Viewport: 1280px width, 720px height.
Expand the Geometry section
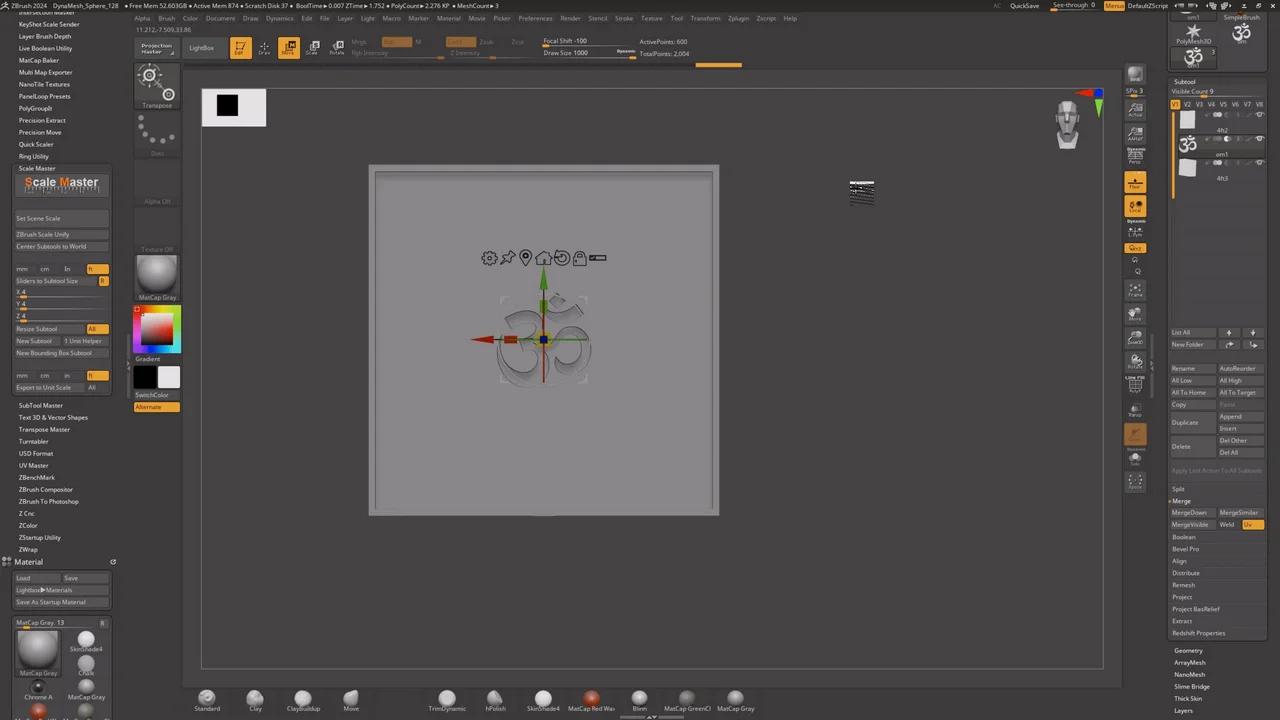point(1188,651)
